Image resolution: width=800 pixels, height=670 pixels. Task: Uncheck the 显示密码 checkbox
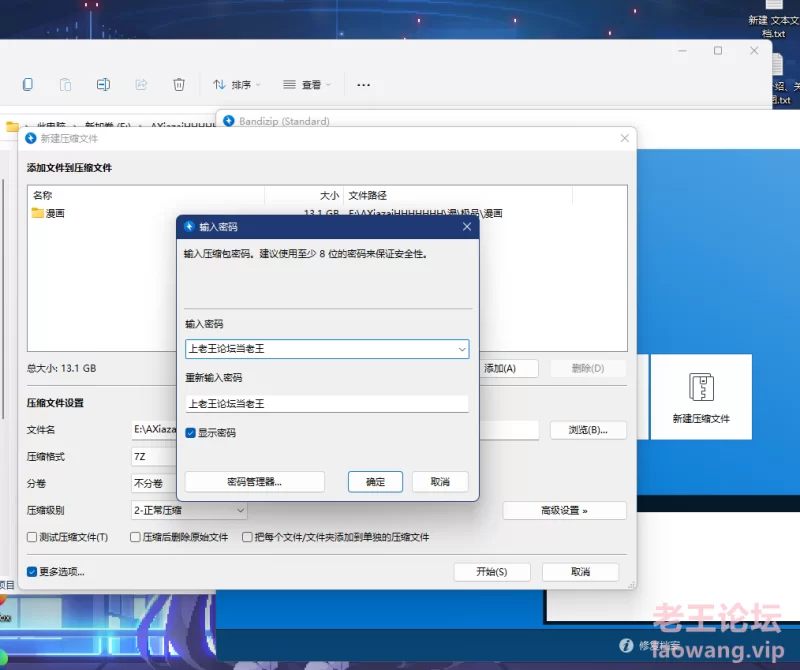point(191,433)
